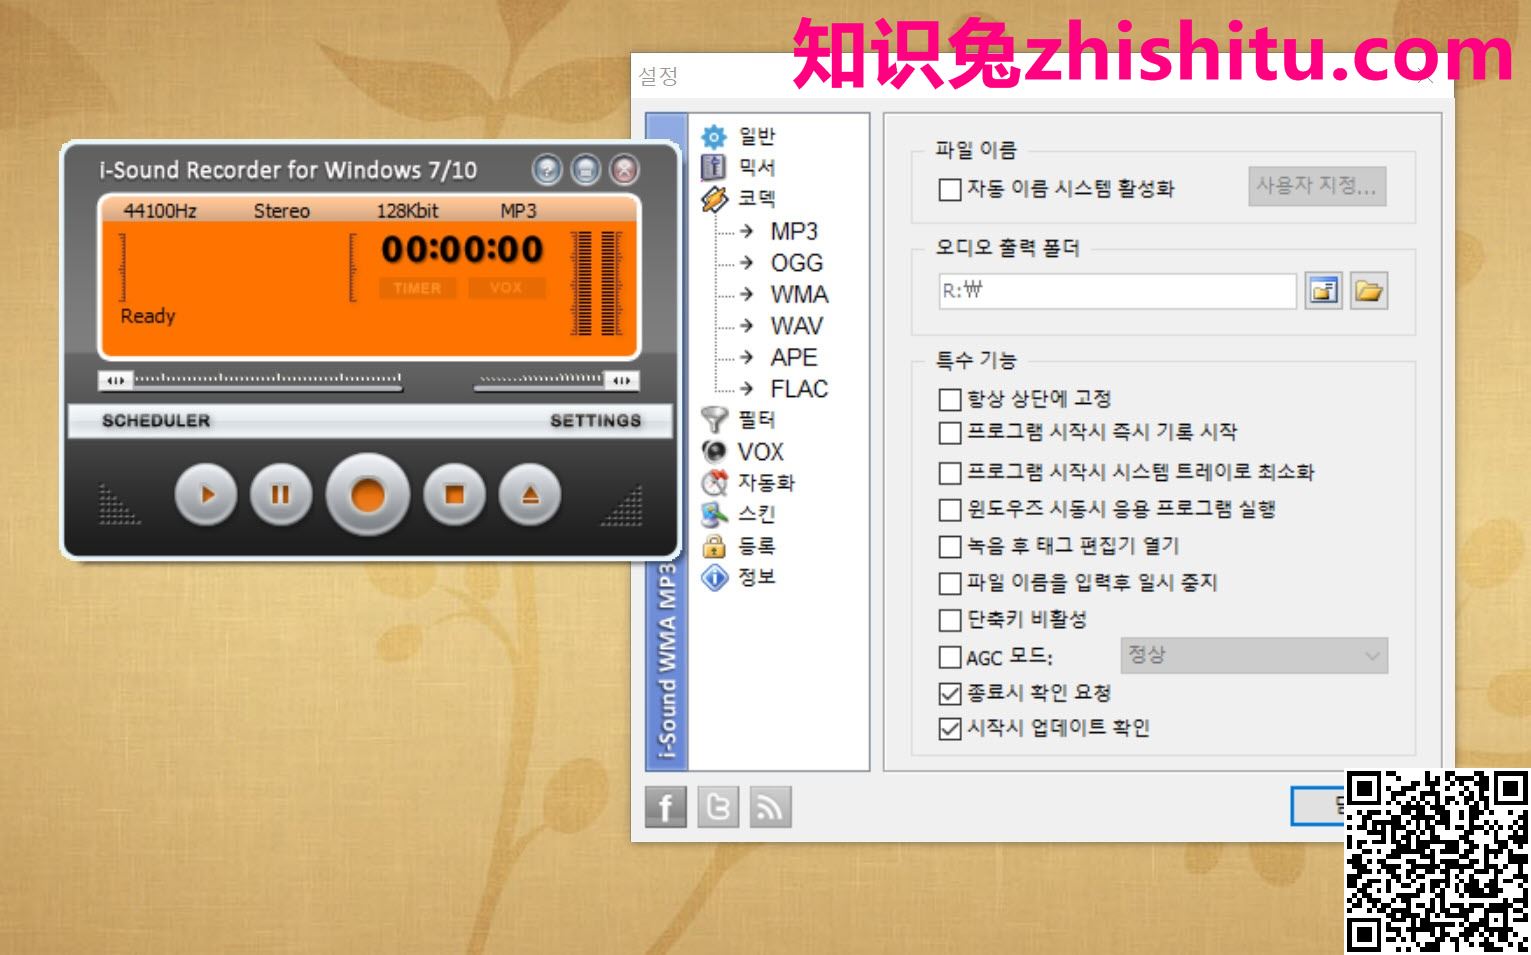Adjust the left slider under the display
Image resolution: width=1531 pixels, height=955 pixels.
click(x=251, y=380)
